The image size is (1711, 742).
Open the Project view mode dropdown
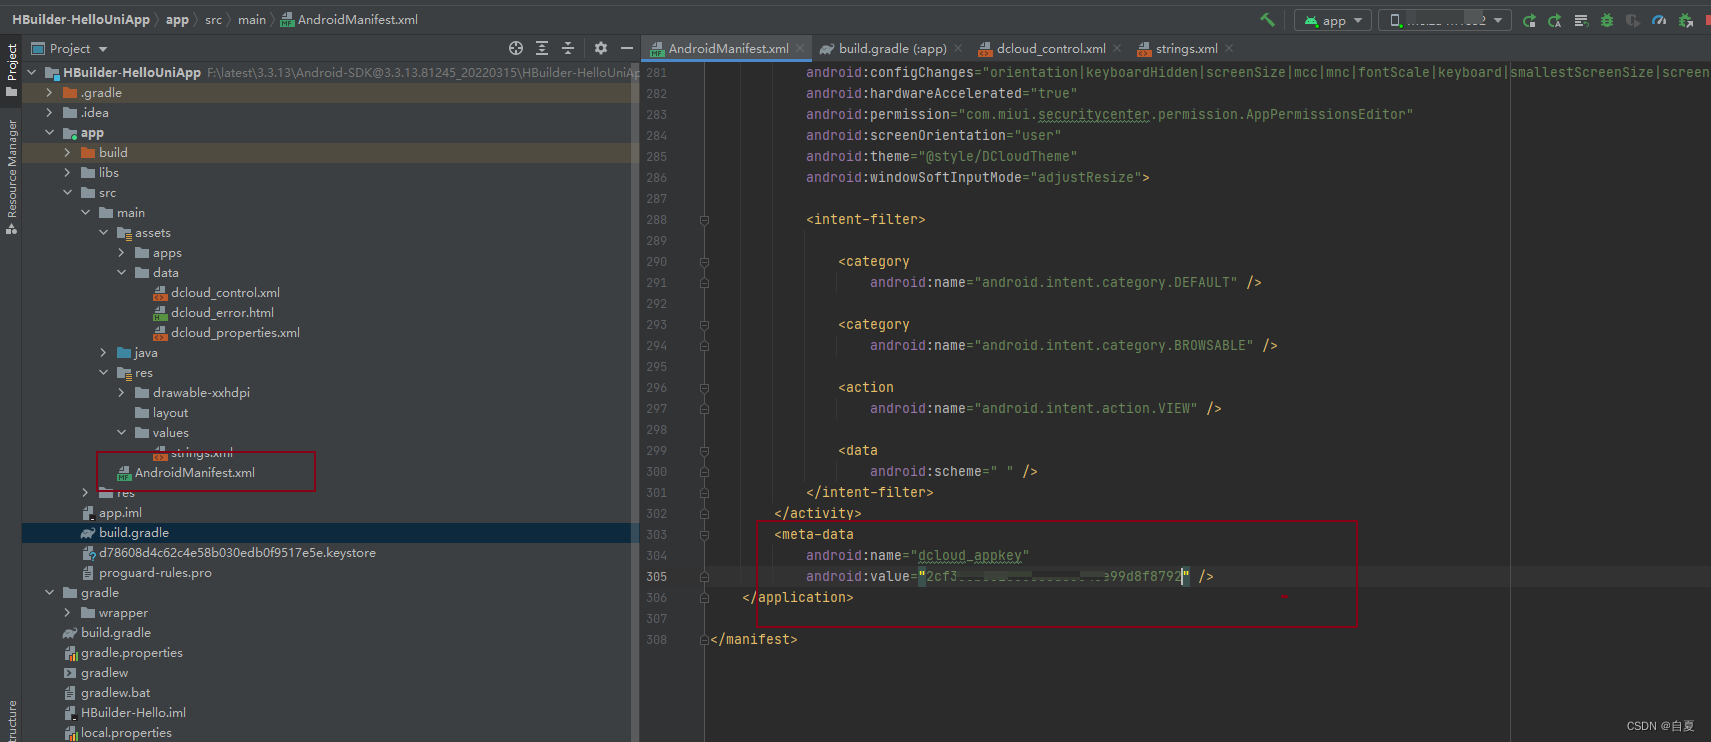coord(69,48)
